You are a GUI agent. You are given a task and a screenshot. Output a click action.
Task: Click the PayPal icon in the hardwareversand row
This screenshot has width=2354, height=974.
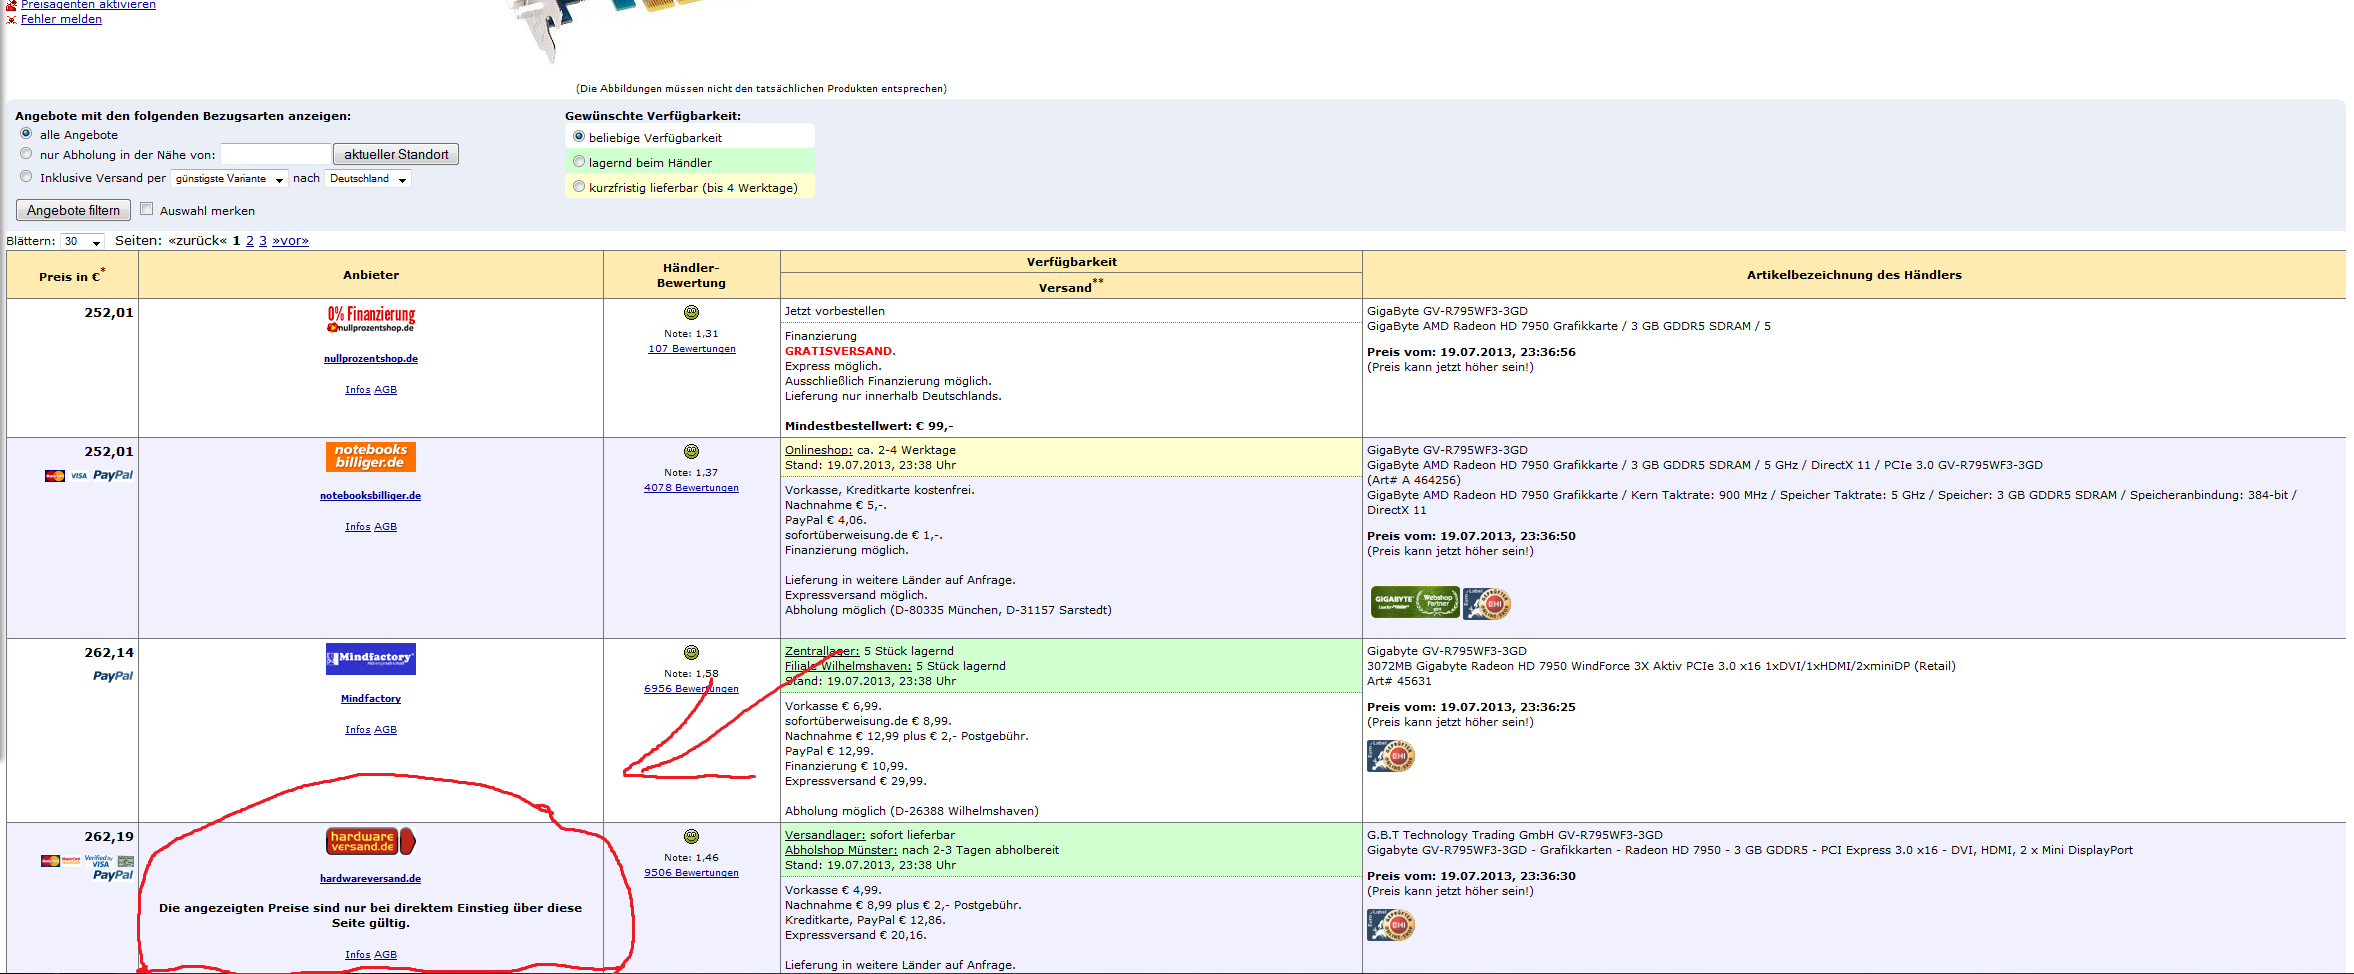[x=113, y=875]
